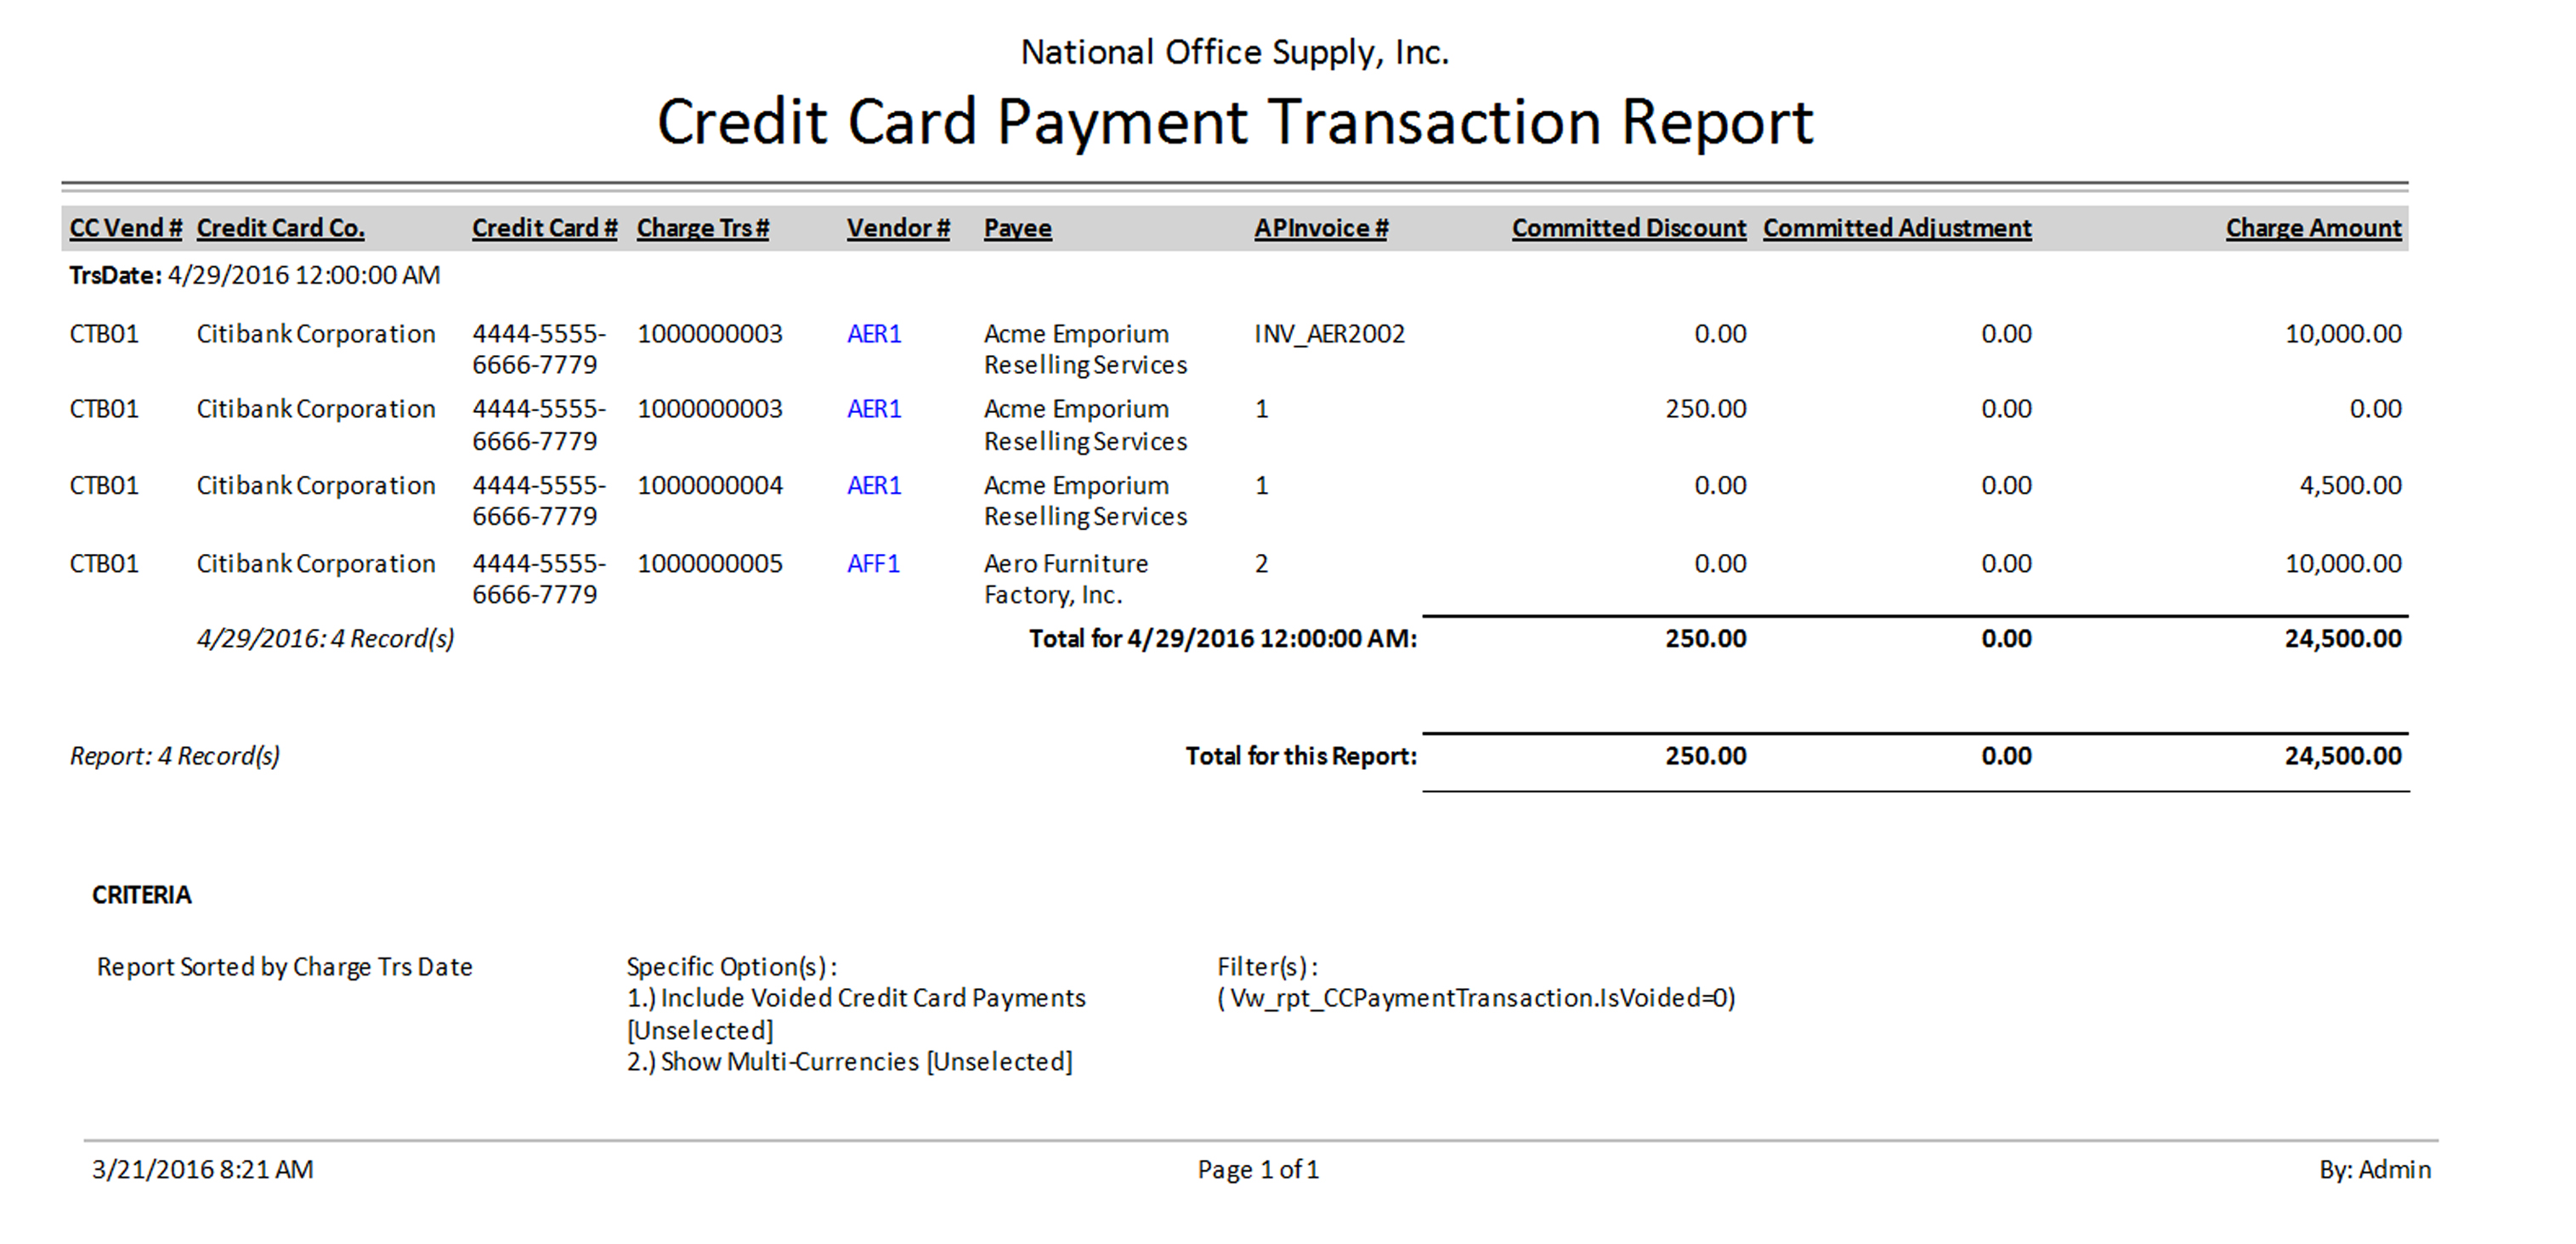The height and width of the screenshot is (1244, 2576).
Task: Click the Charge Trs # column header
Action: [703, 228]
